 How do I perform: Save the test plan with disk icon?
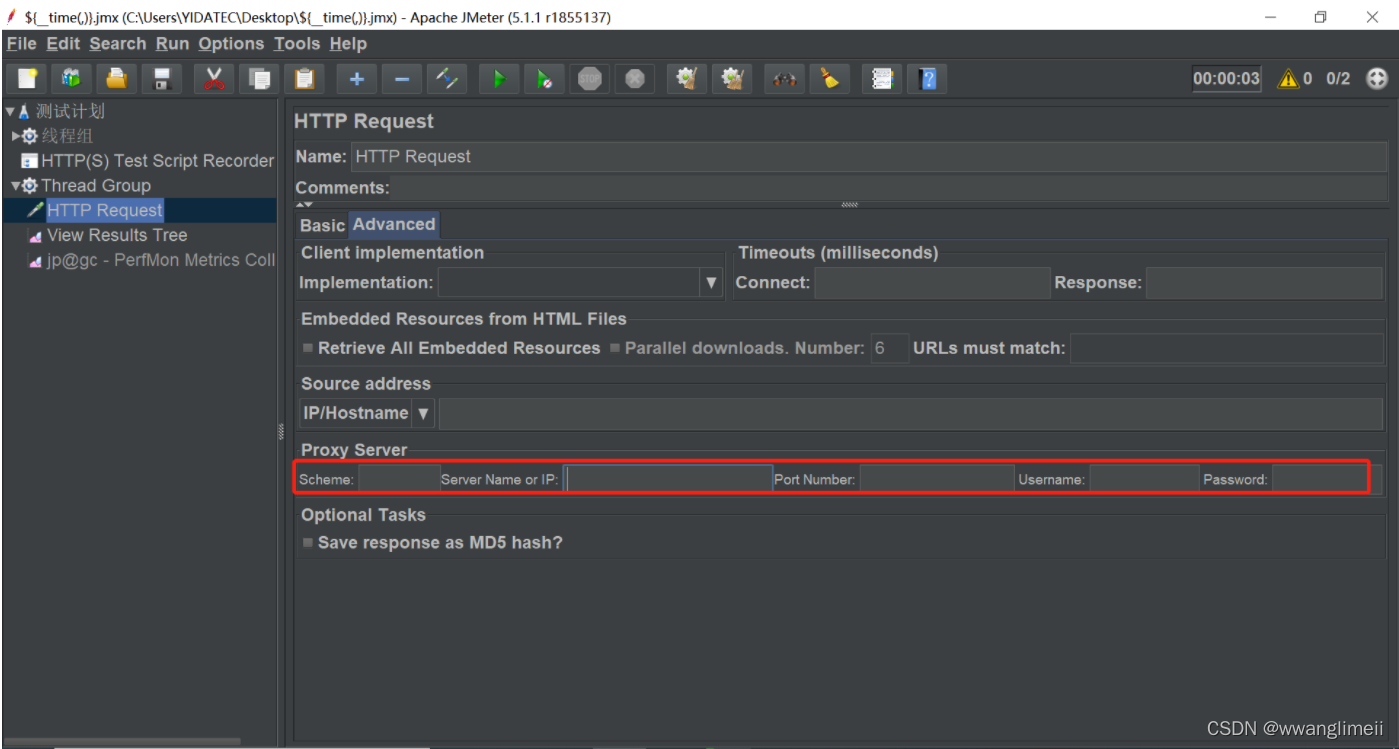(x=161, y=78)
